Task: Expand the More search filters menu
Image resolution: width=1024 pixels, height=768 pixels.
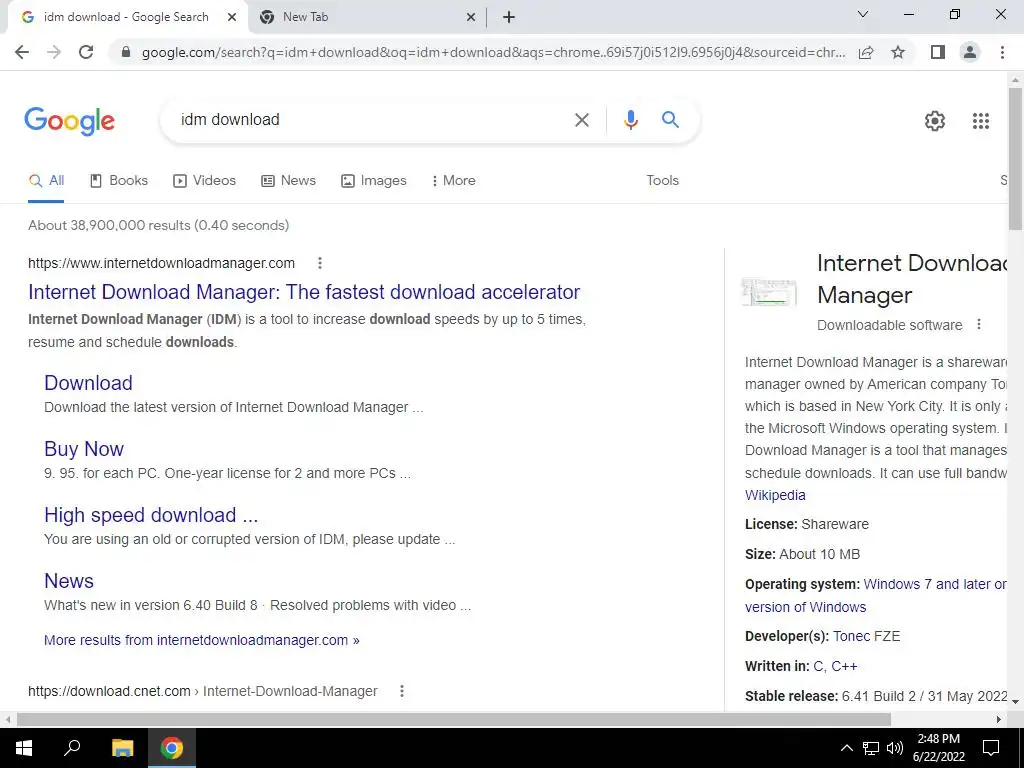Action: pyautogui.click(x=453, y=180)
